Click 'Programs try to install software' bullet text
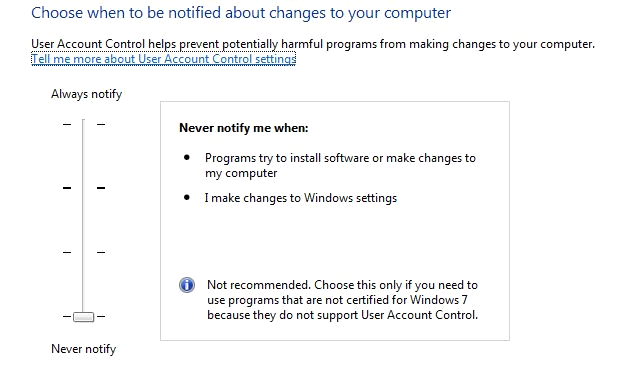This screenshot has height=387, width=621. click(x=340, y=166)
